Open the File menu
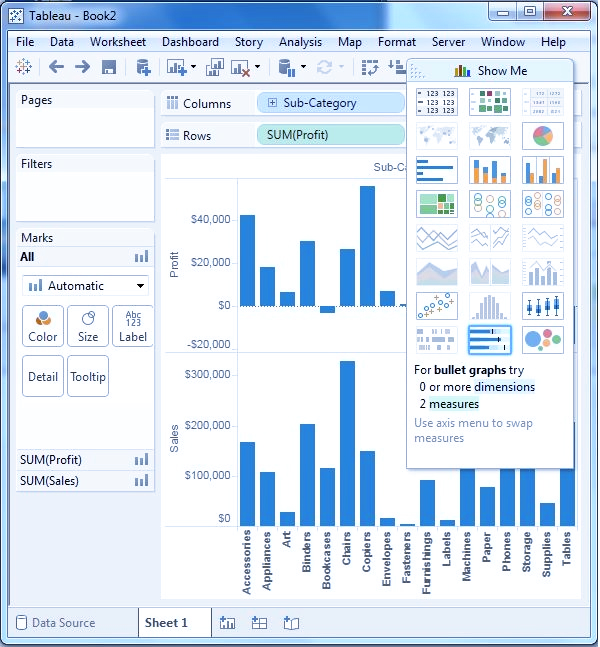 tap(25, 42)
